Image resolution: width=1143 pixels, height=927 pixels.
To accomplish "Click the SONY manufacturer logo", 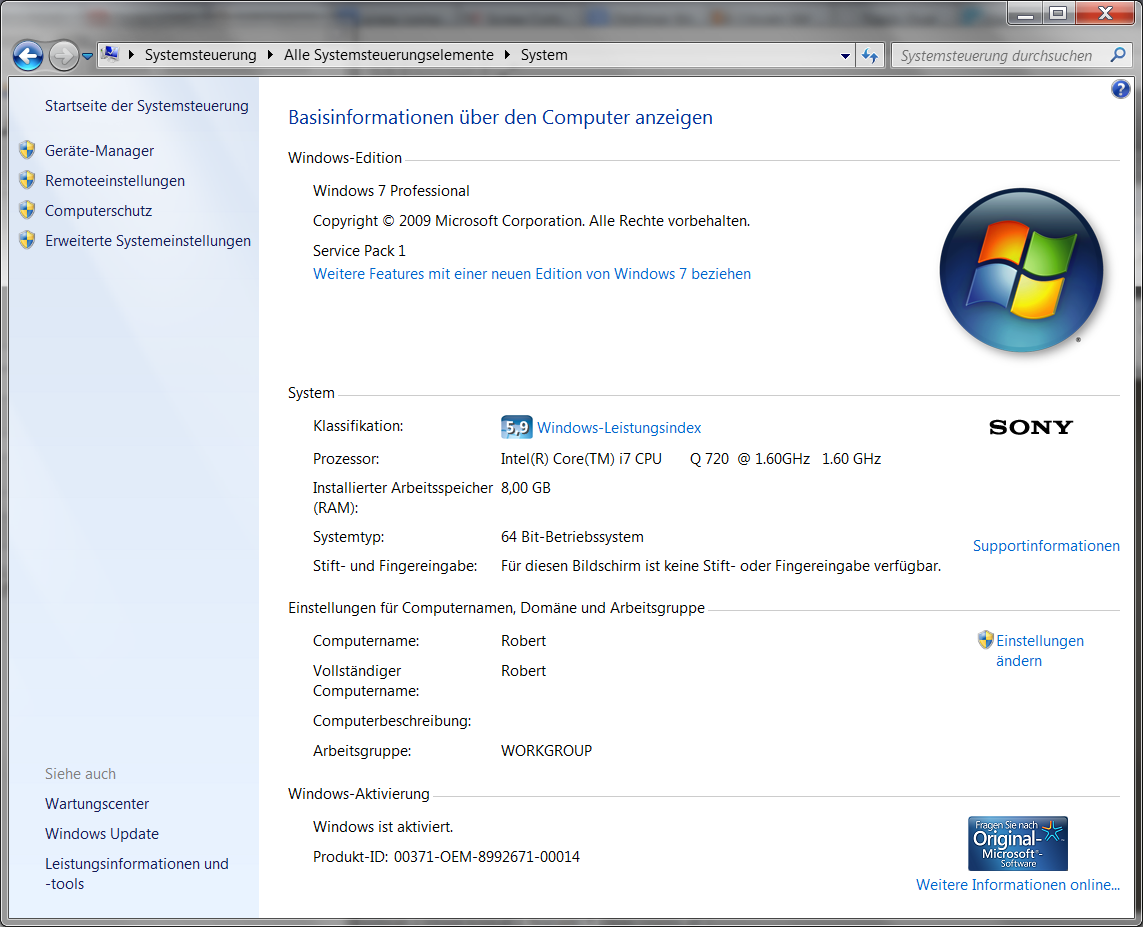I will [x=1031, y=427].
